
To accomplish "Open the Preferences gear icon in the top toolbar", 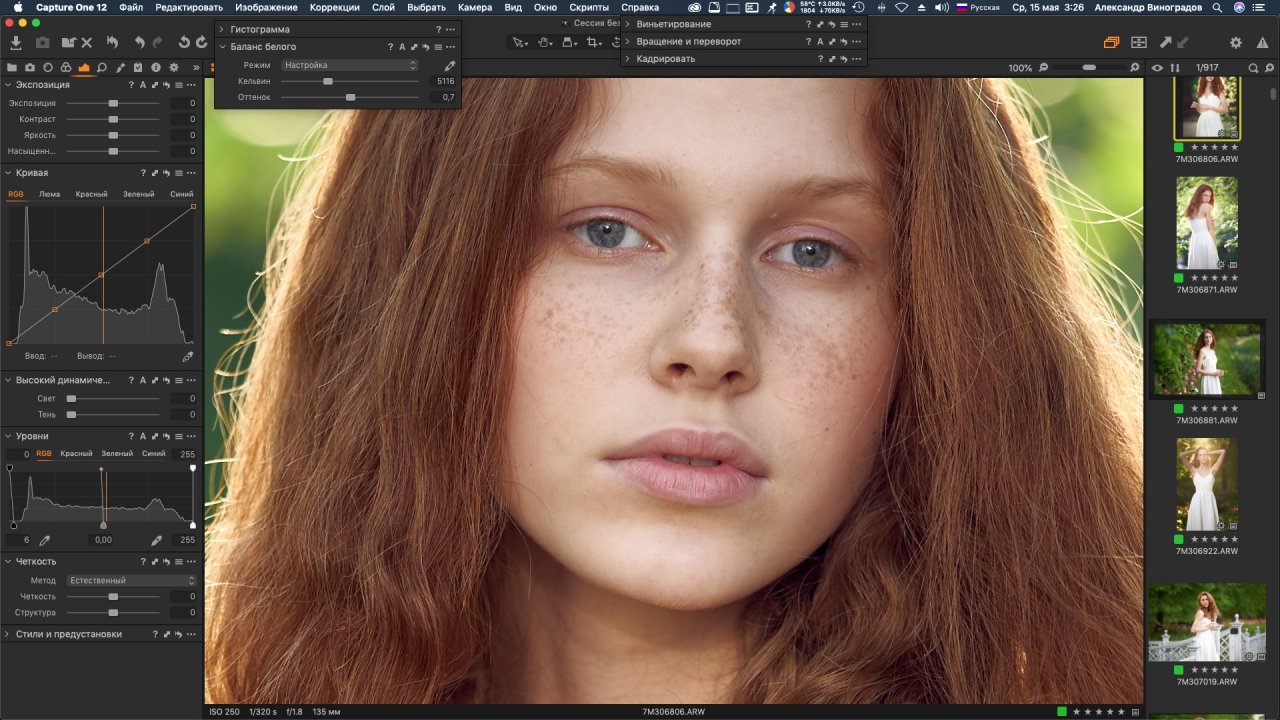I will (x=1236, y=43).
